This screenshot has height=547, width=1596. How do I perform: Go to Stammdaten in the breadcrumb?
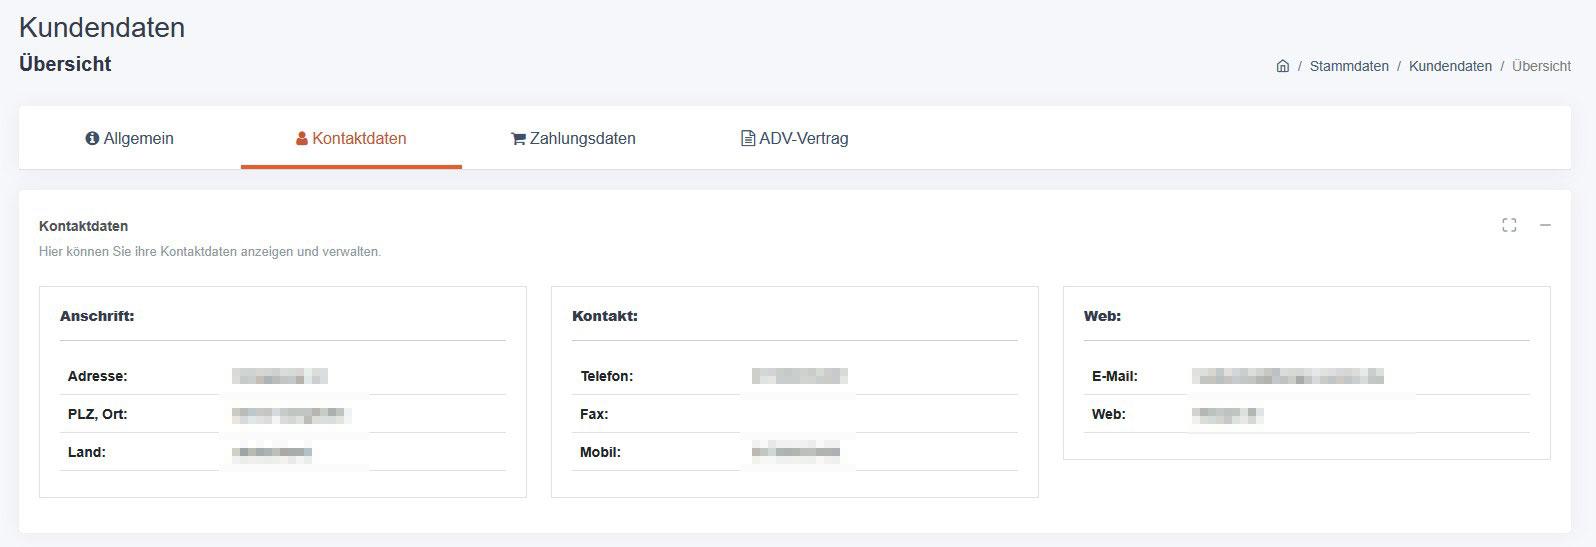click(1349, 66)
